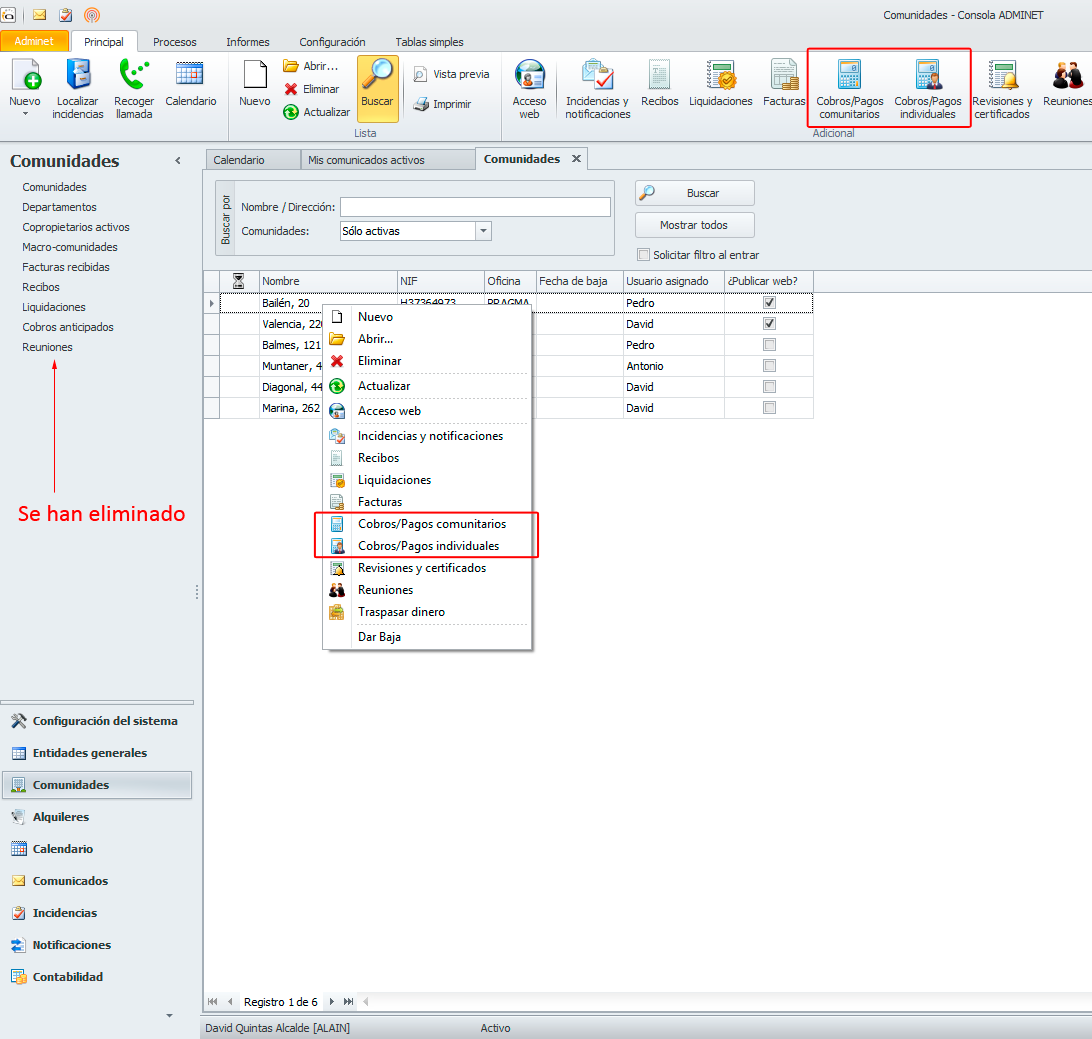Open the Comunidades filter dropdown
Viewport: 1092px width, 1039px height.
click(484, 231)
